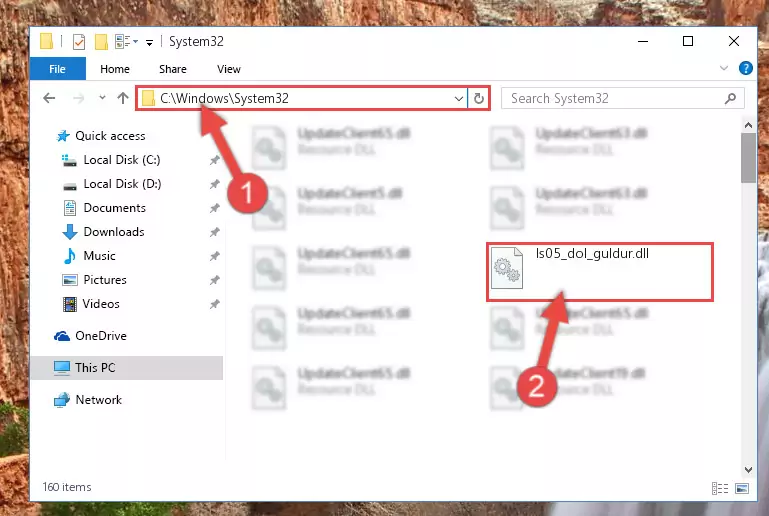Click the pin icon next to Pictures
This screenshot has height=516, width=769.
[214, 280]
